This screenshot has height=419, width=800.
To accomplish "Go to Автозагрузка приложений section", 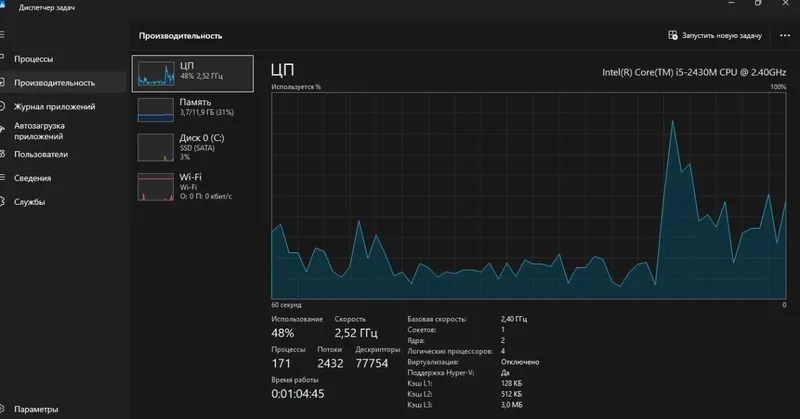I will point(61,131).
